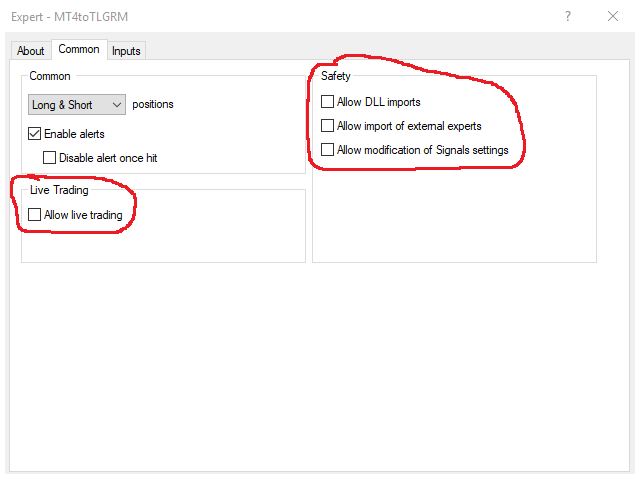This screenshot has height=480, width=640.
Task: Toggle Allow modification of Signals settings
Action: 327,150
